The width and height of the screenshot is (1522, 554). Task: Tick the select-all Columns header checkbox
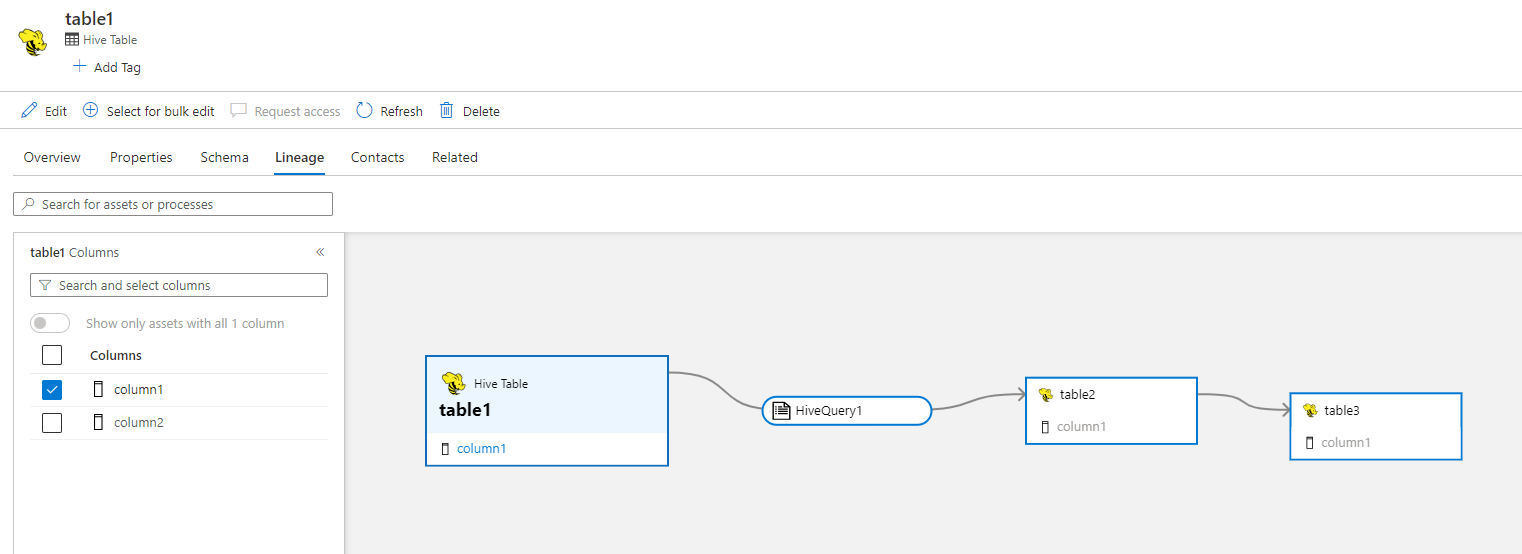click(x=52, y=355)
